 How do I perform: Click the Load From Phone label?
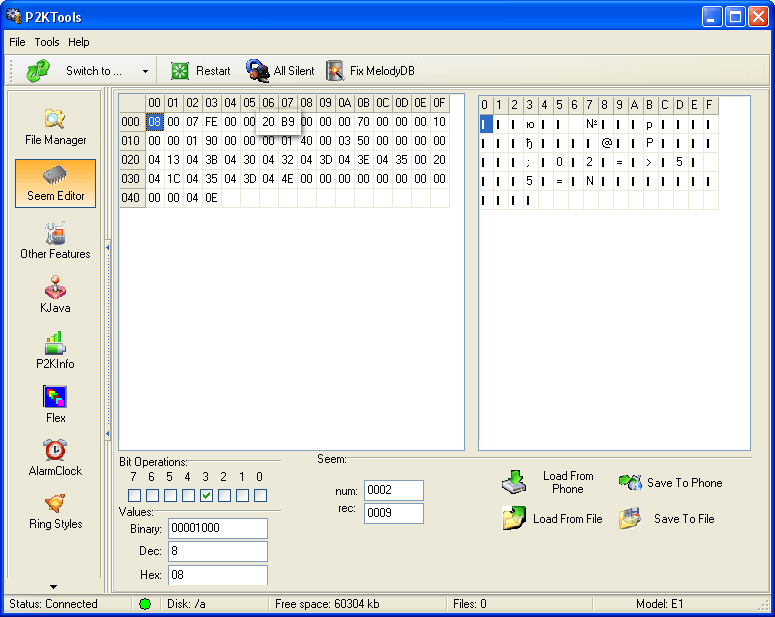tap(568, 483)
